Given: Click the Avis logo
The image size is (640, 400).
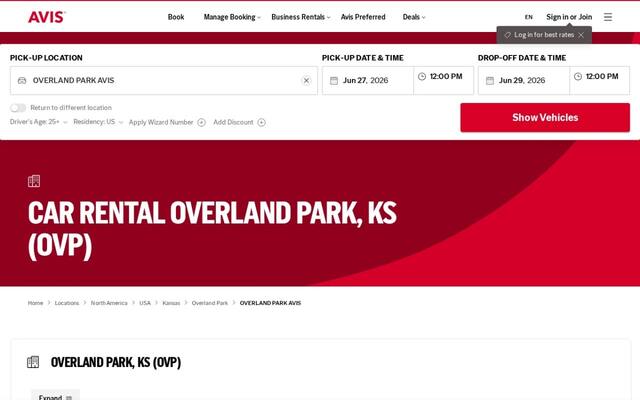Looking at the screenshot, I should click(47, 17).
